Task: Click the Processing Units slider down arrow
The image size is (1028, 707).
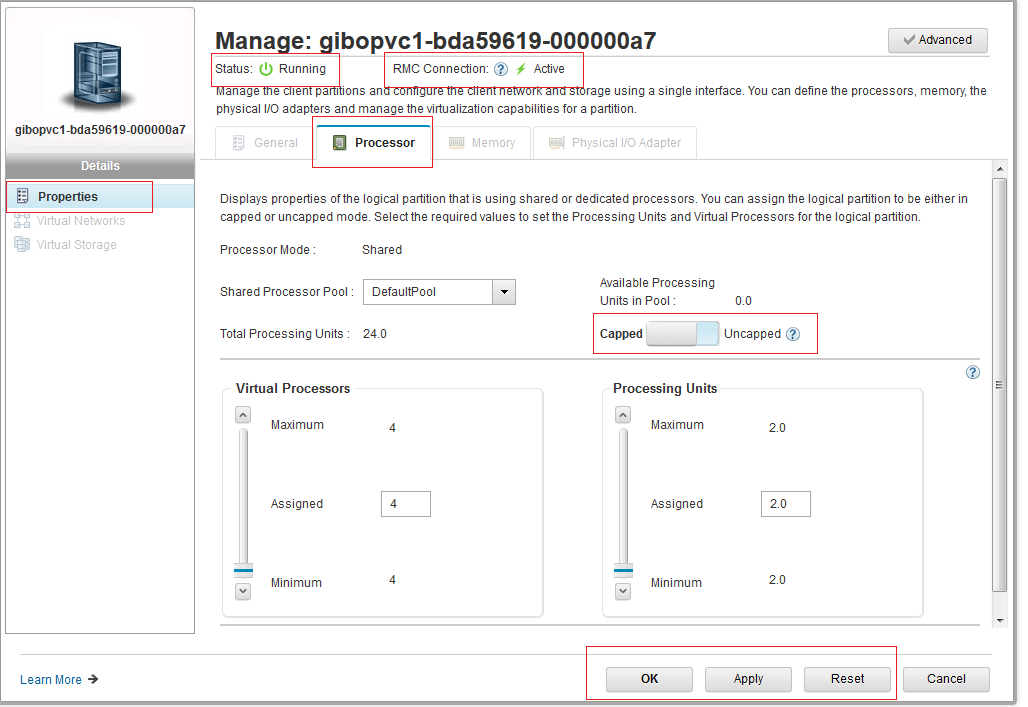Action: coord(623,591)
